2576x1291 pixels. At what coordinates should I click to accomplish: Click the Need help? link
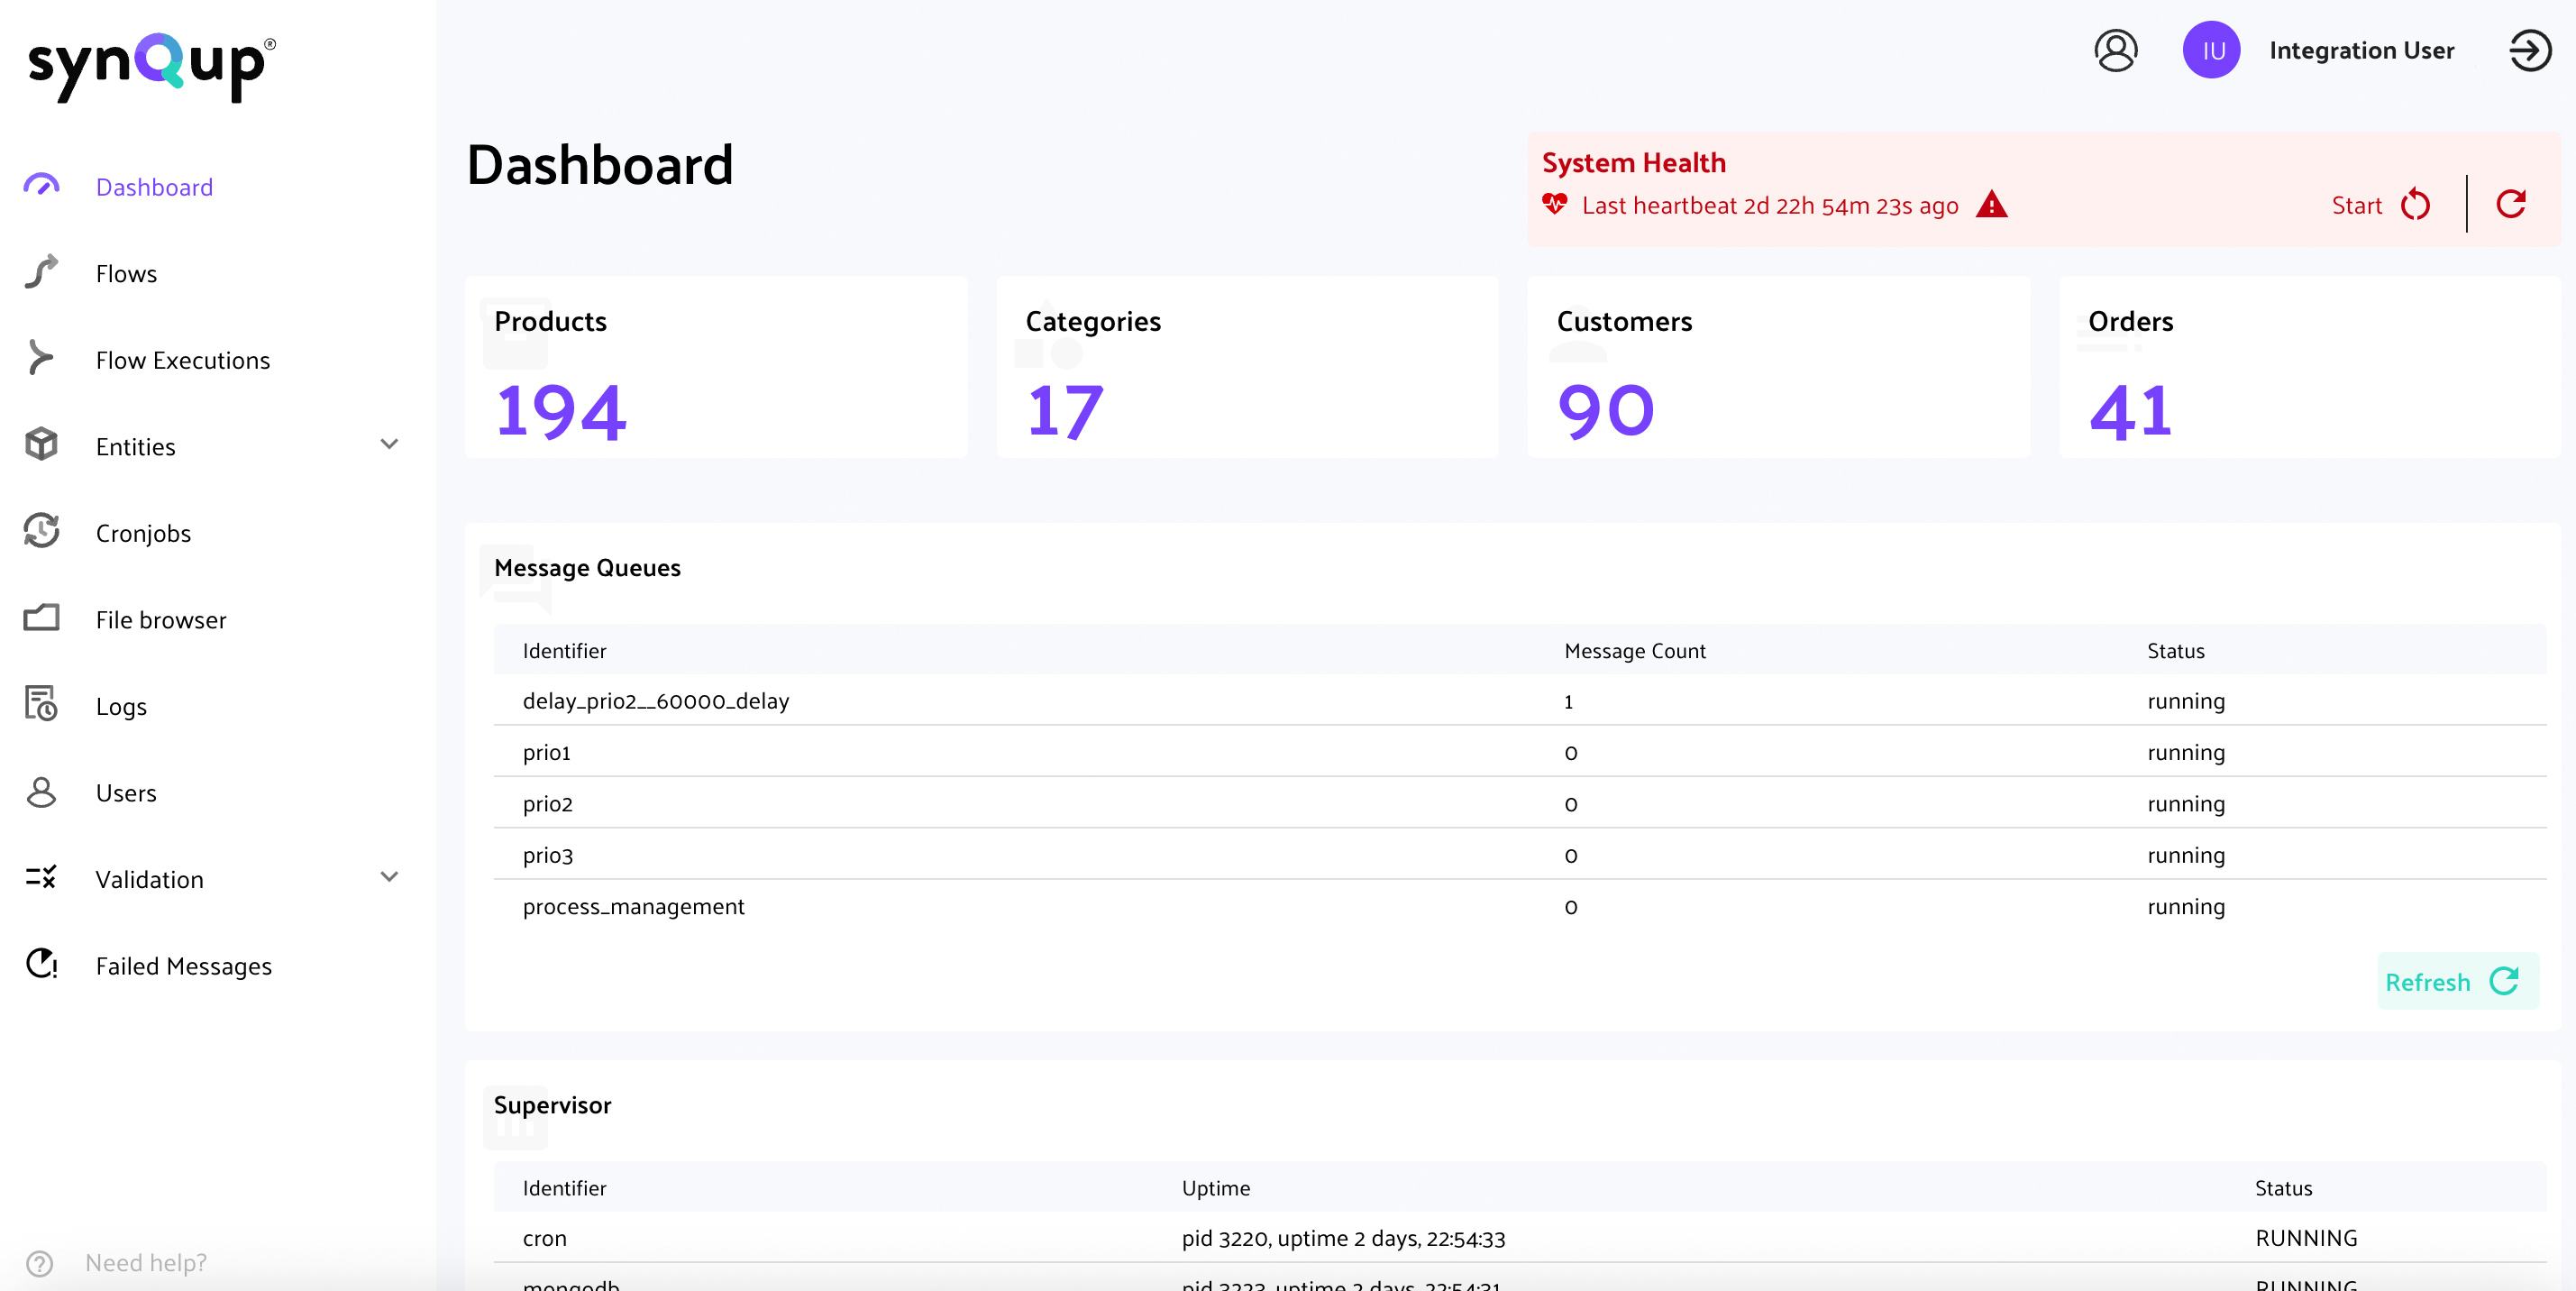click(146, 1262)
